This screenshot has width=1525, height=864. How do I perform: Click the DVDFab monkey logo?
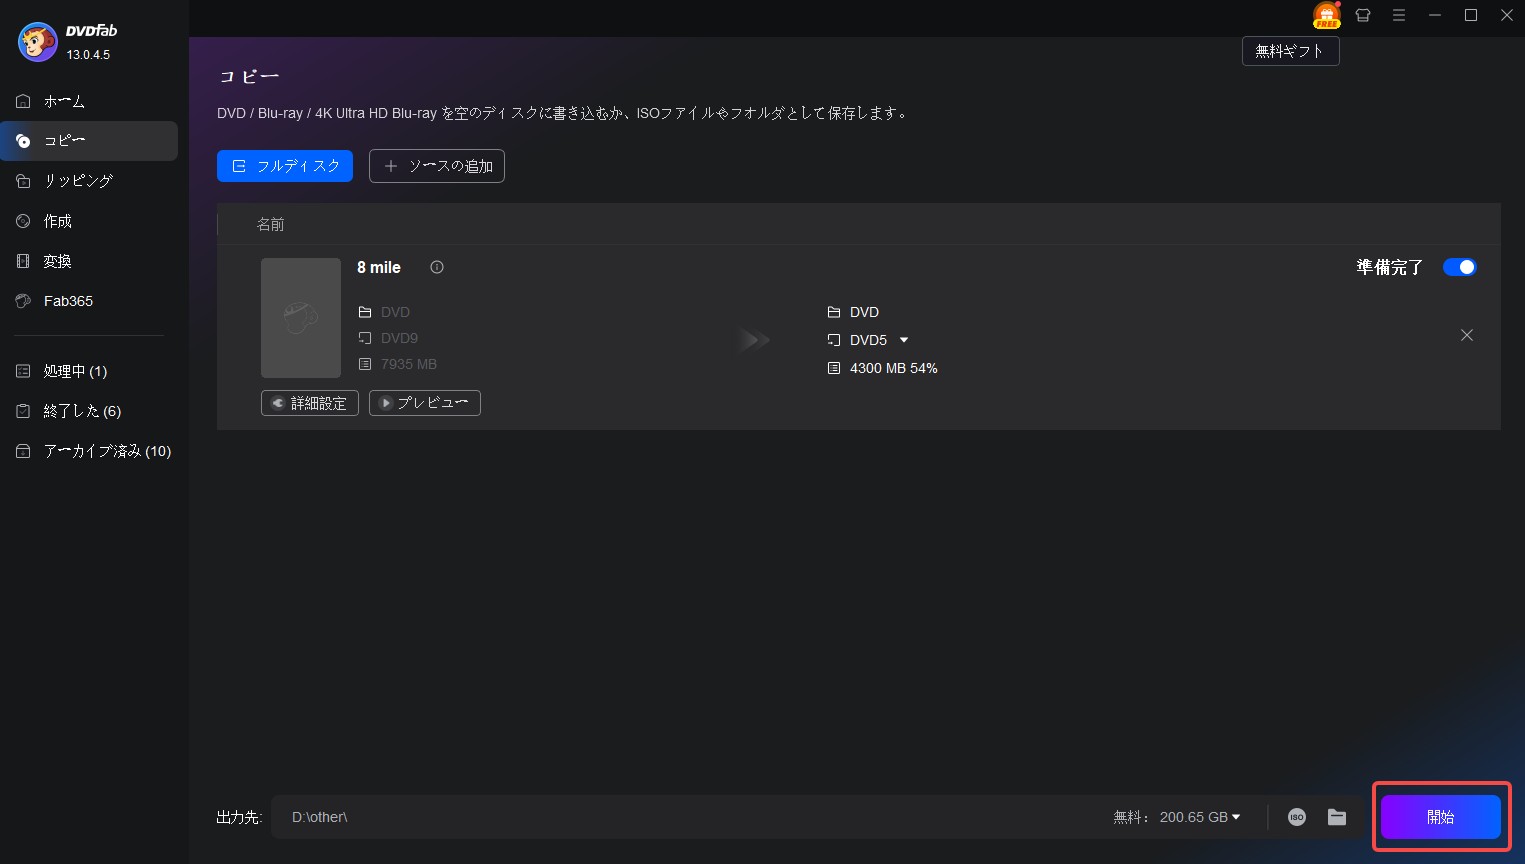point(38,42)
